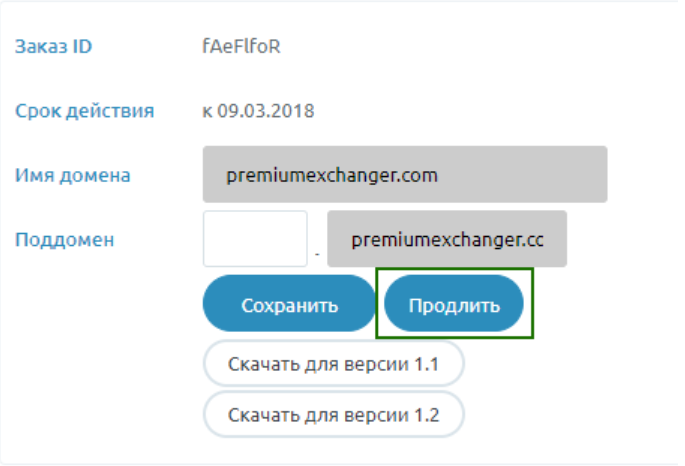Save the subdomain settings
685x466 pixels.
point(289,305)
